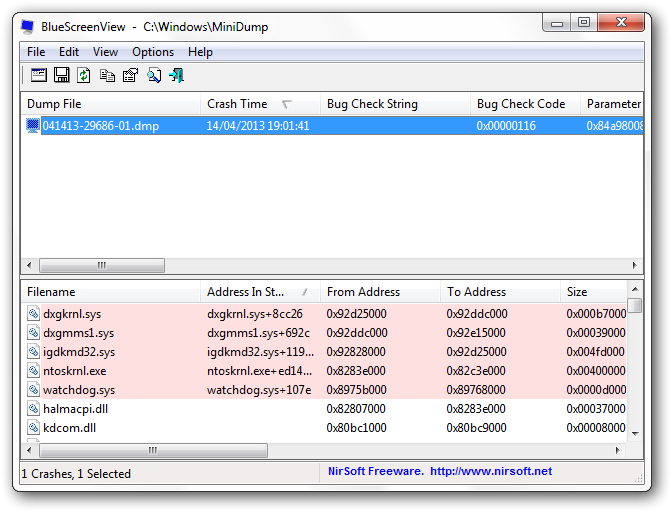The image size is (672, 512).
Task: Click lower pane horizontal scrollbar thumb
Action: [153, 450]
